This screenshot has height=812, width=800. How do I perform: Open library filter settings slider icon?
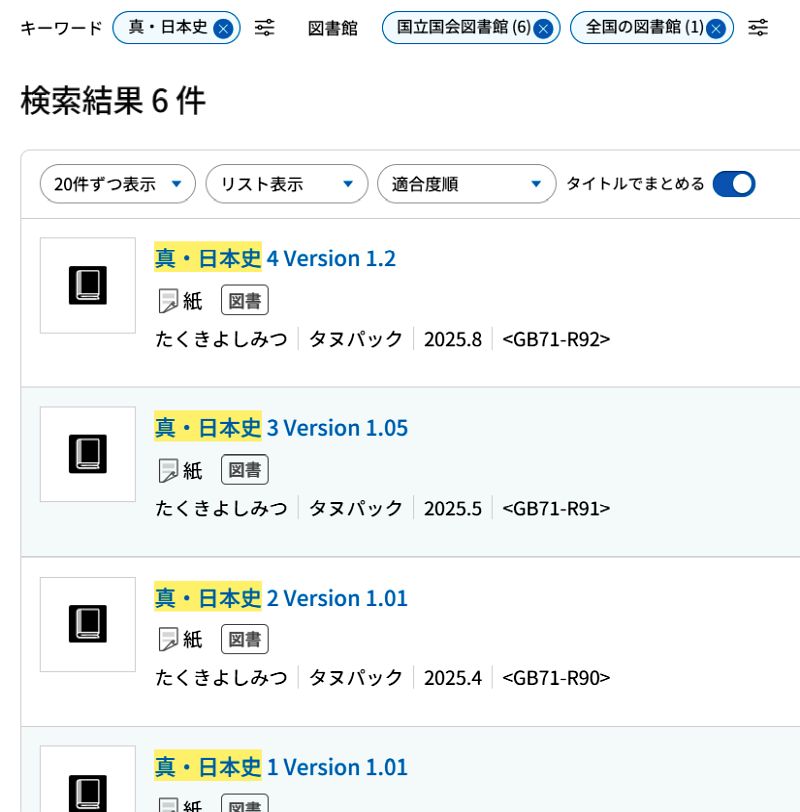click(758, 28)
